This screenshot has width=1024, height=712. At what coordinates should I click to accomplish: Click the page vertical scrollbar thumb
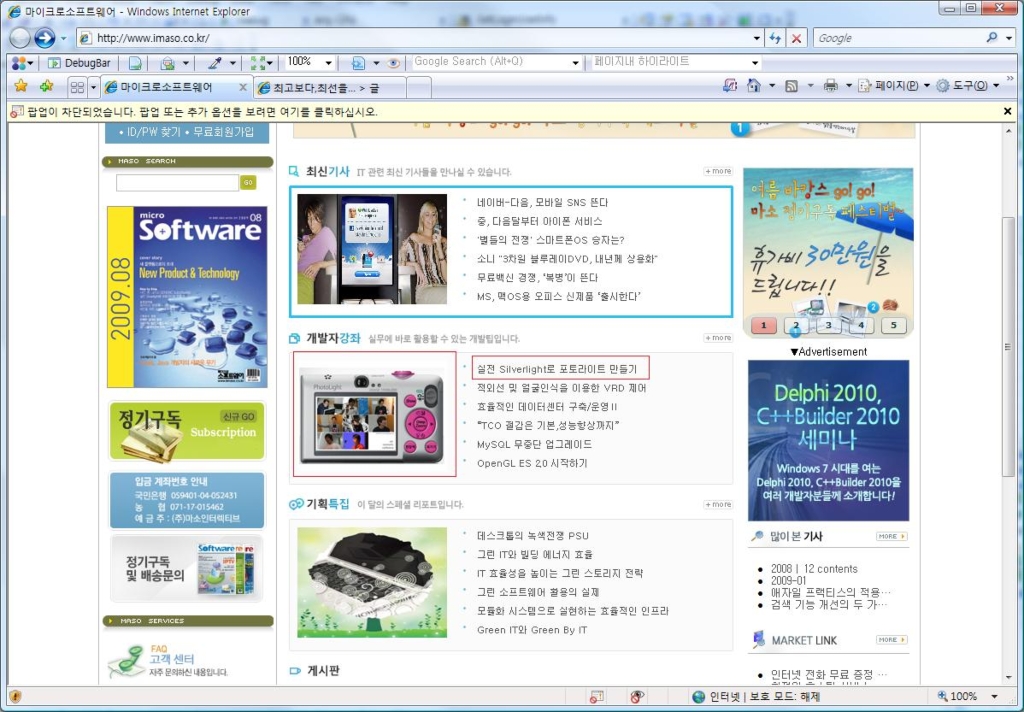tap(1009, 346)
